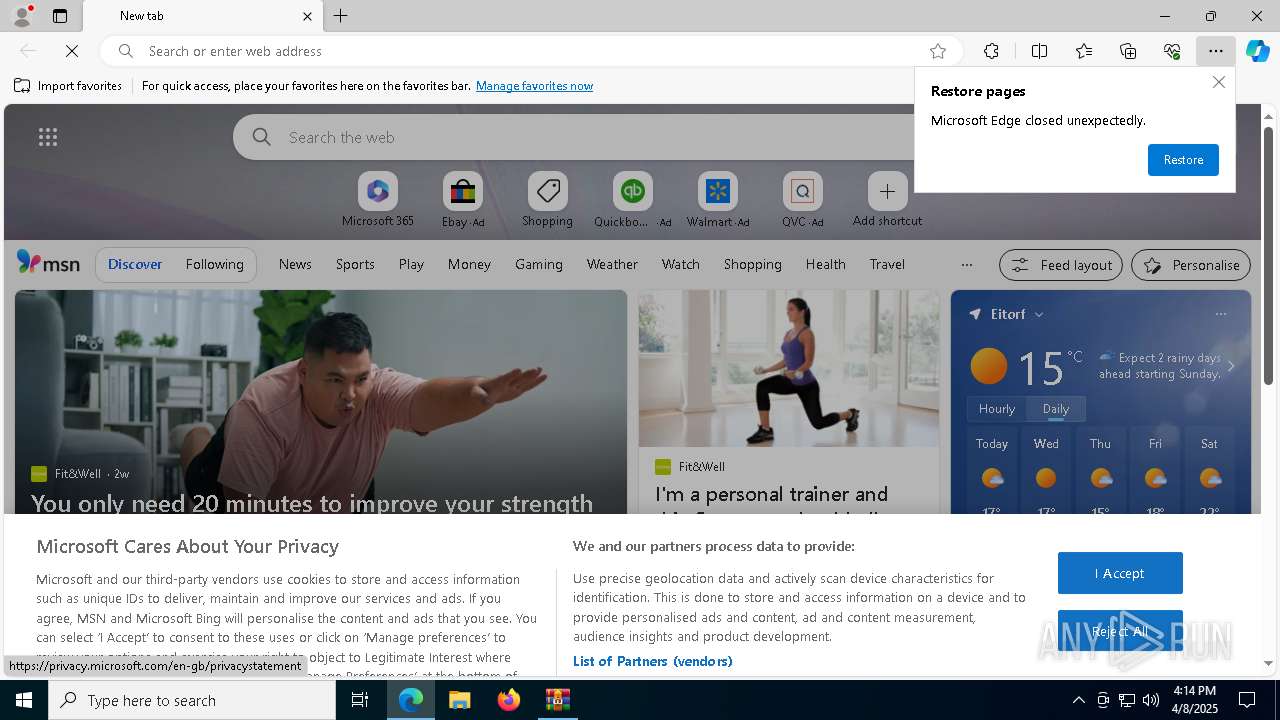This screenshot has height=720, width=1280.
Task: Open Task View on taskbar
Action: (360, 700)
